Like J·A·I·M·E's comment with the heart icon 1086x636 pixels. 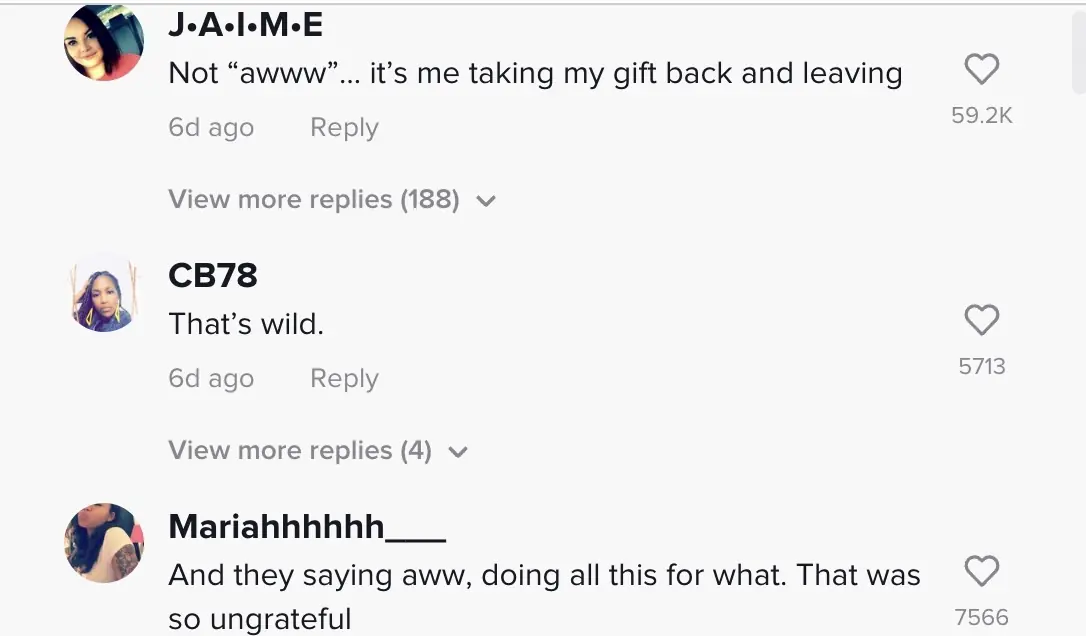981,68
